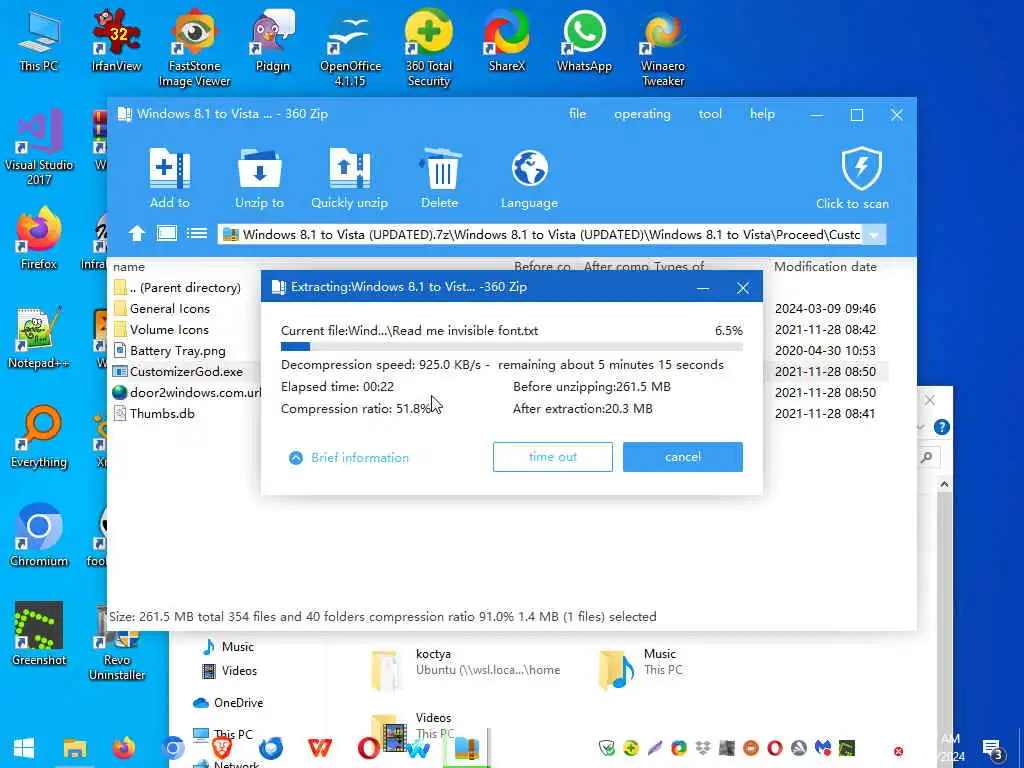This screenshot has height=768, width=1024.
Task: Open the notification center icon
Action: pos(993,750)
